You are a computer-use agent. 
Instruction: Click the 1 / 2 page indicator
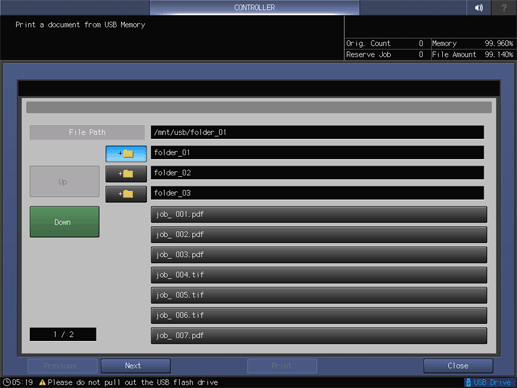[x=63, y=334]
